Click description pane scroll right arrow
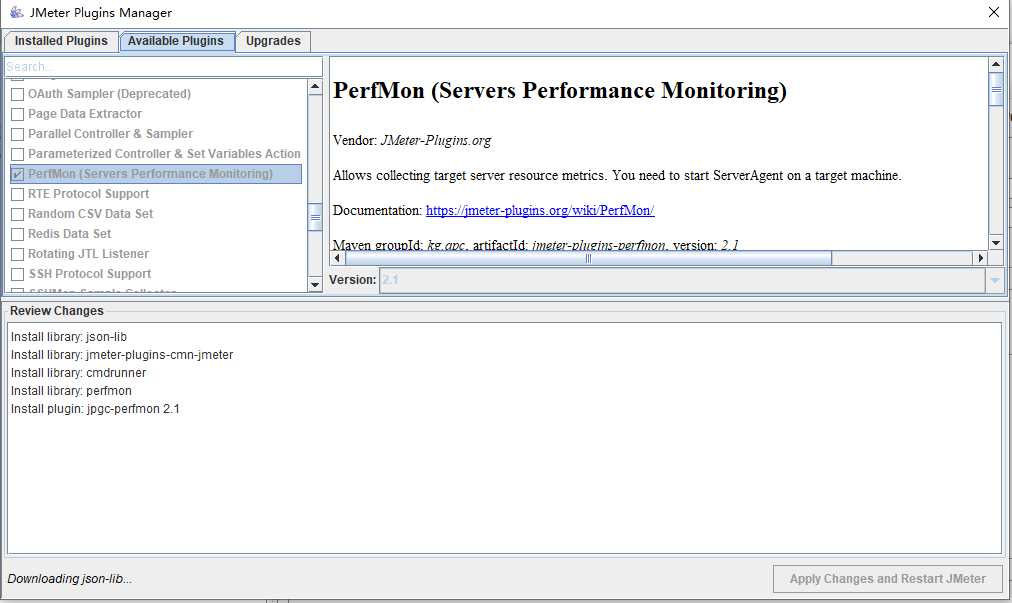Viewport: 1012px width, 603px height. 980,258
